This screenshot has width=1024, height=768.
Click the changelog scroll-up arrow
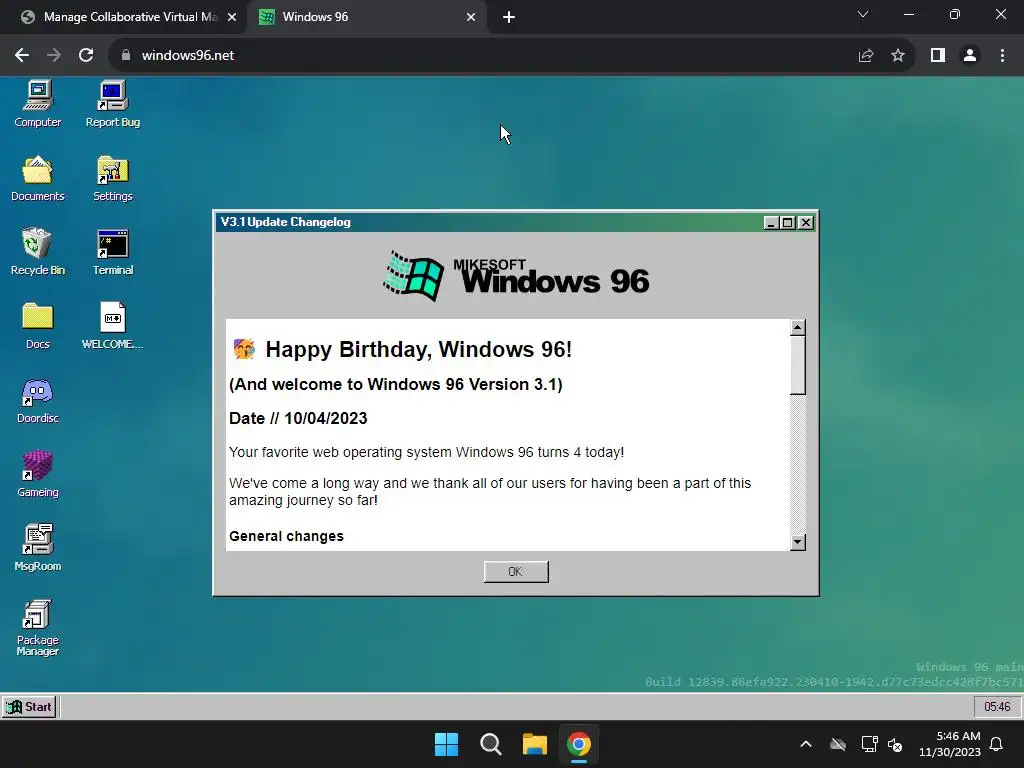pyautogui.click(x=797, y=327)
